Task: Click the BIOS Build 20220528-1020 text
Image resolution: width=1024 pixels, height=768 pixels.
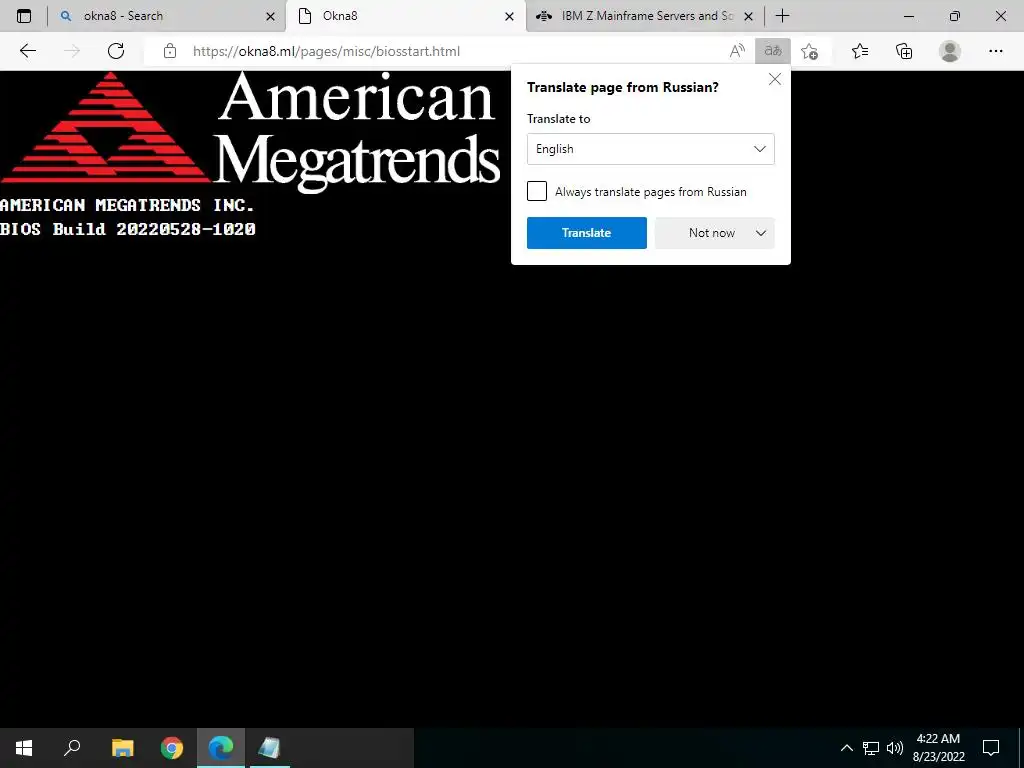Action: pyautogui.click(x=128, y=229)
